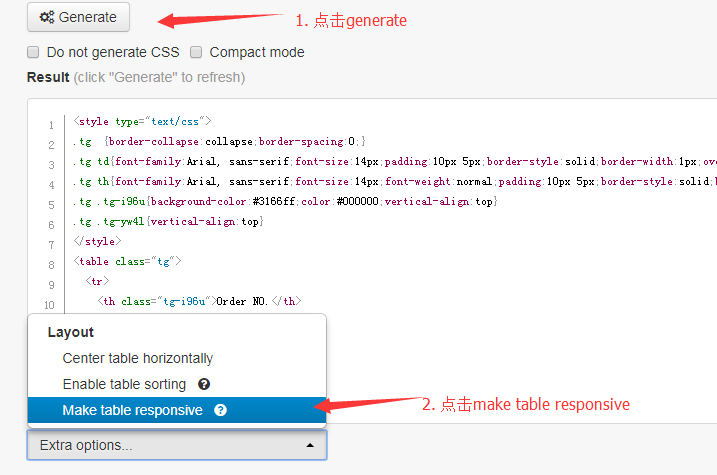This screenshot has width=717, height=475.
Task: Click help icon beside Make table responsive
Action: pyautogui.click(x=220, y=410)
